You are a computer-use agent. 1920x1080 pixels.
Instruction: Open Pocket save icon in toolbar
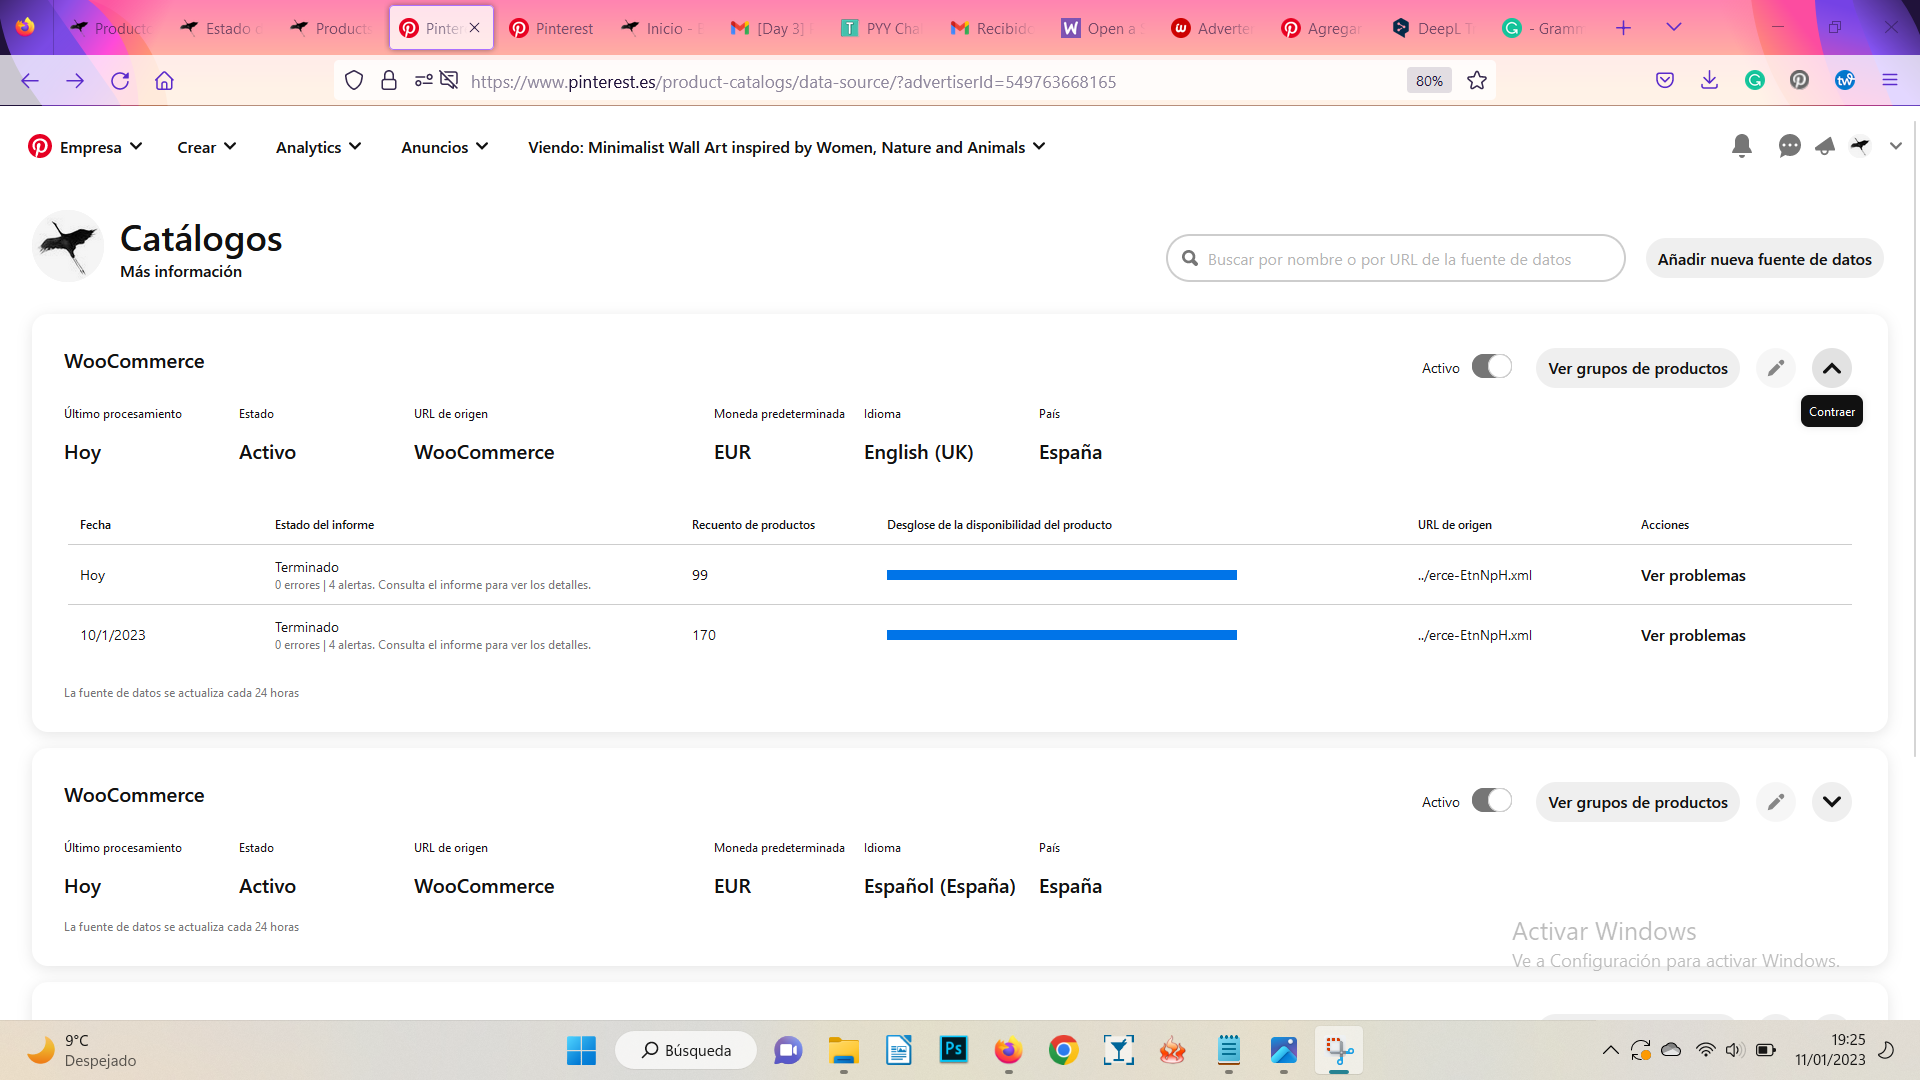tap(1665, 81)
